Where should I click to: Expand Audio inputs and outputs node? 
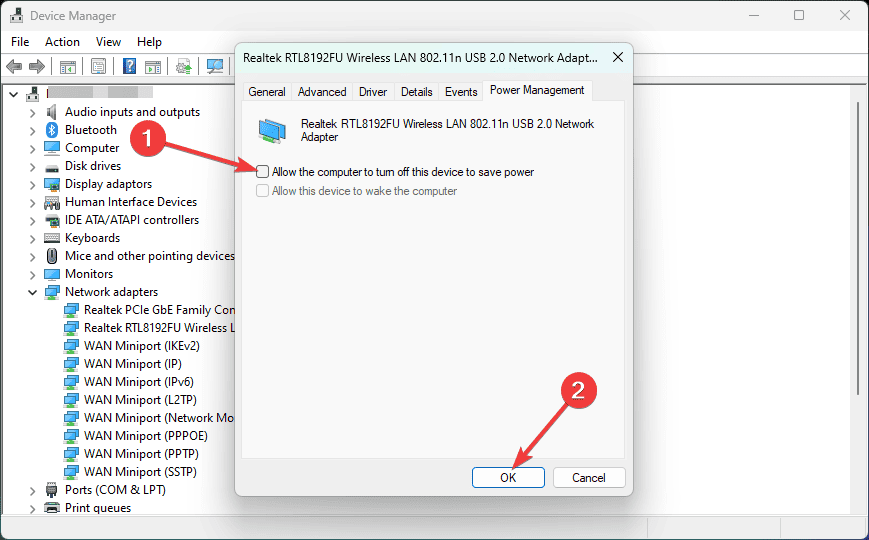(32, 113)
